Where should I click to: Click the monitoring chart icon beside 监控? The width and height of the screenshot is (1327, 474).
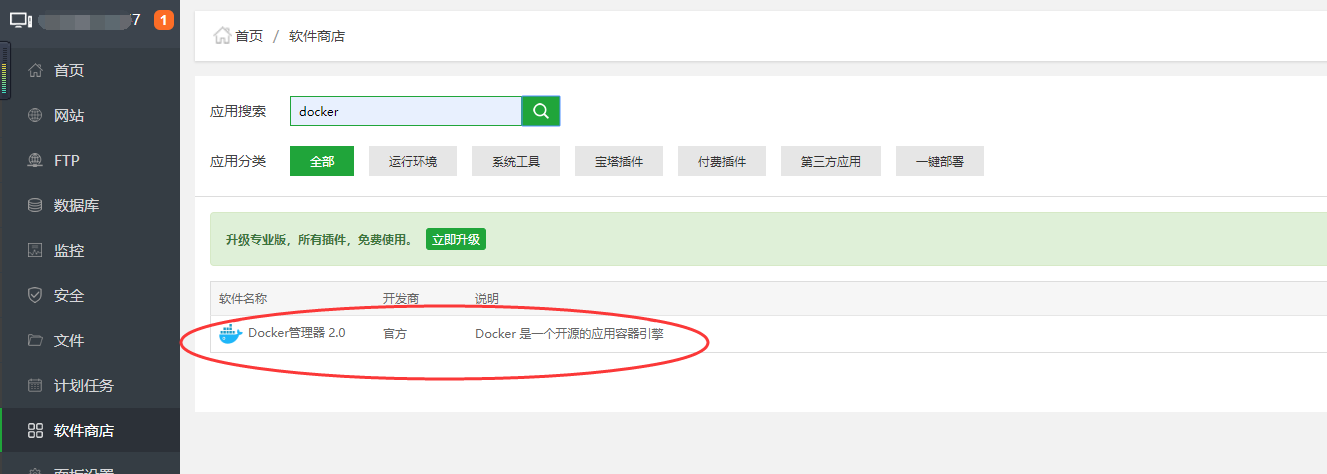pos(35,250)
